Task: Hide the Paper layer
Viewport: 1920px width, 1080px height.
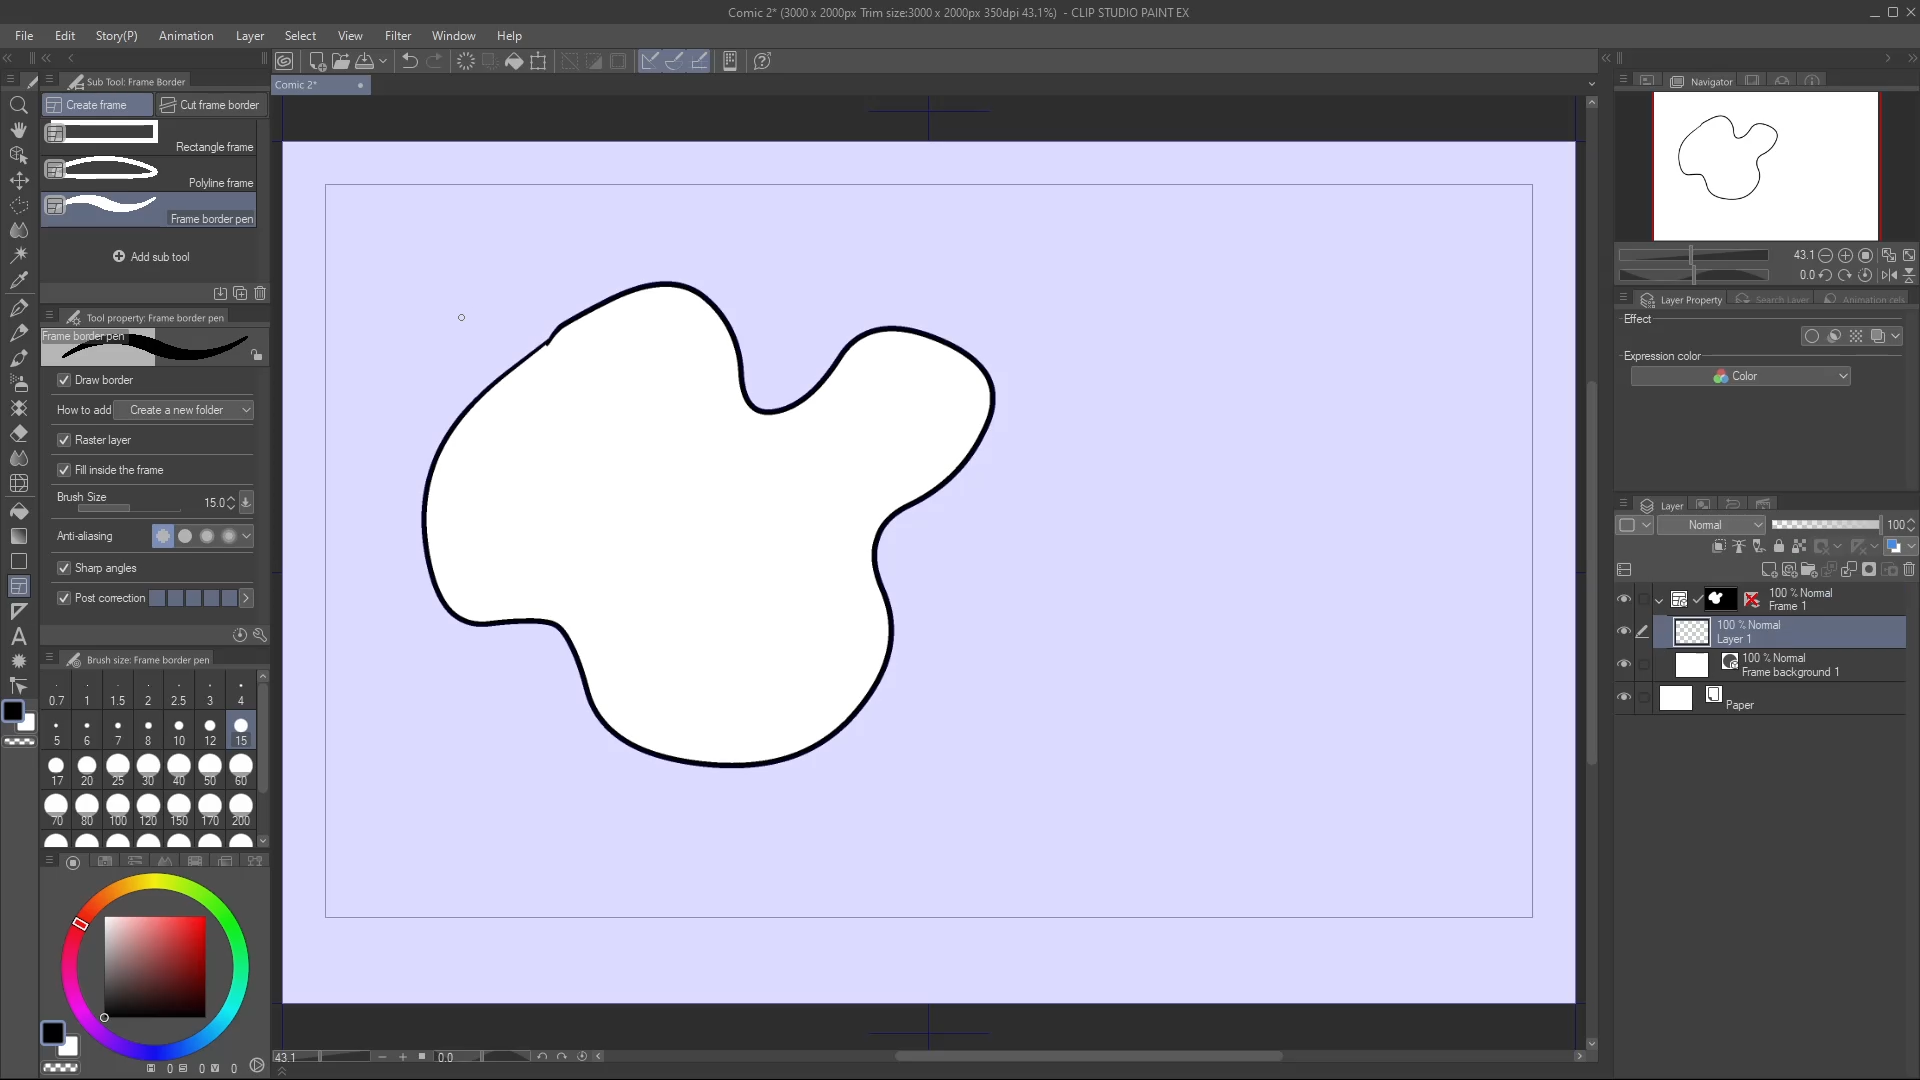Action: tap(1623, 697)
